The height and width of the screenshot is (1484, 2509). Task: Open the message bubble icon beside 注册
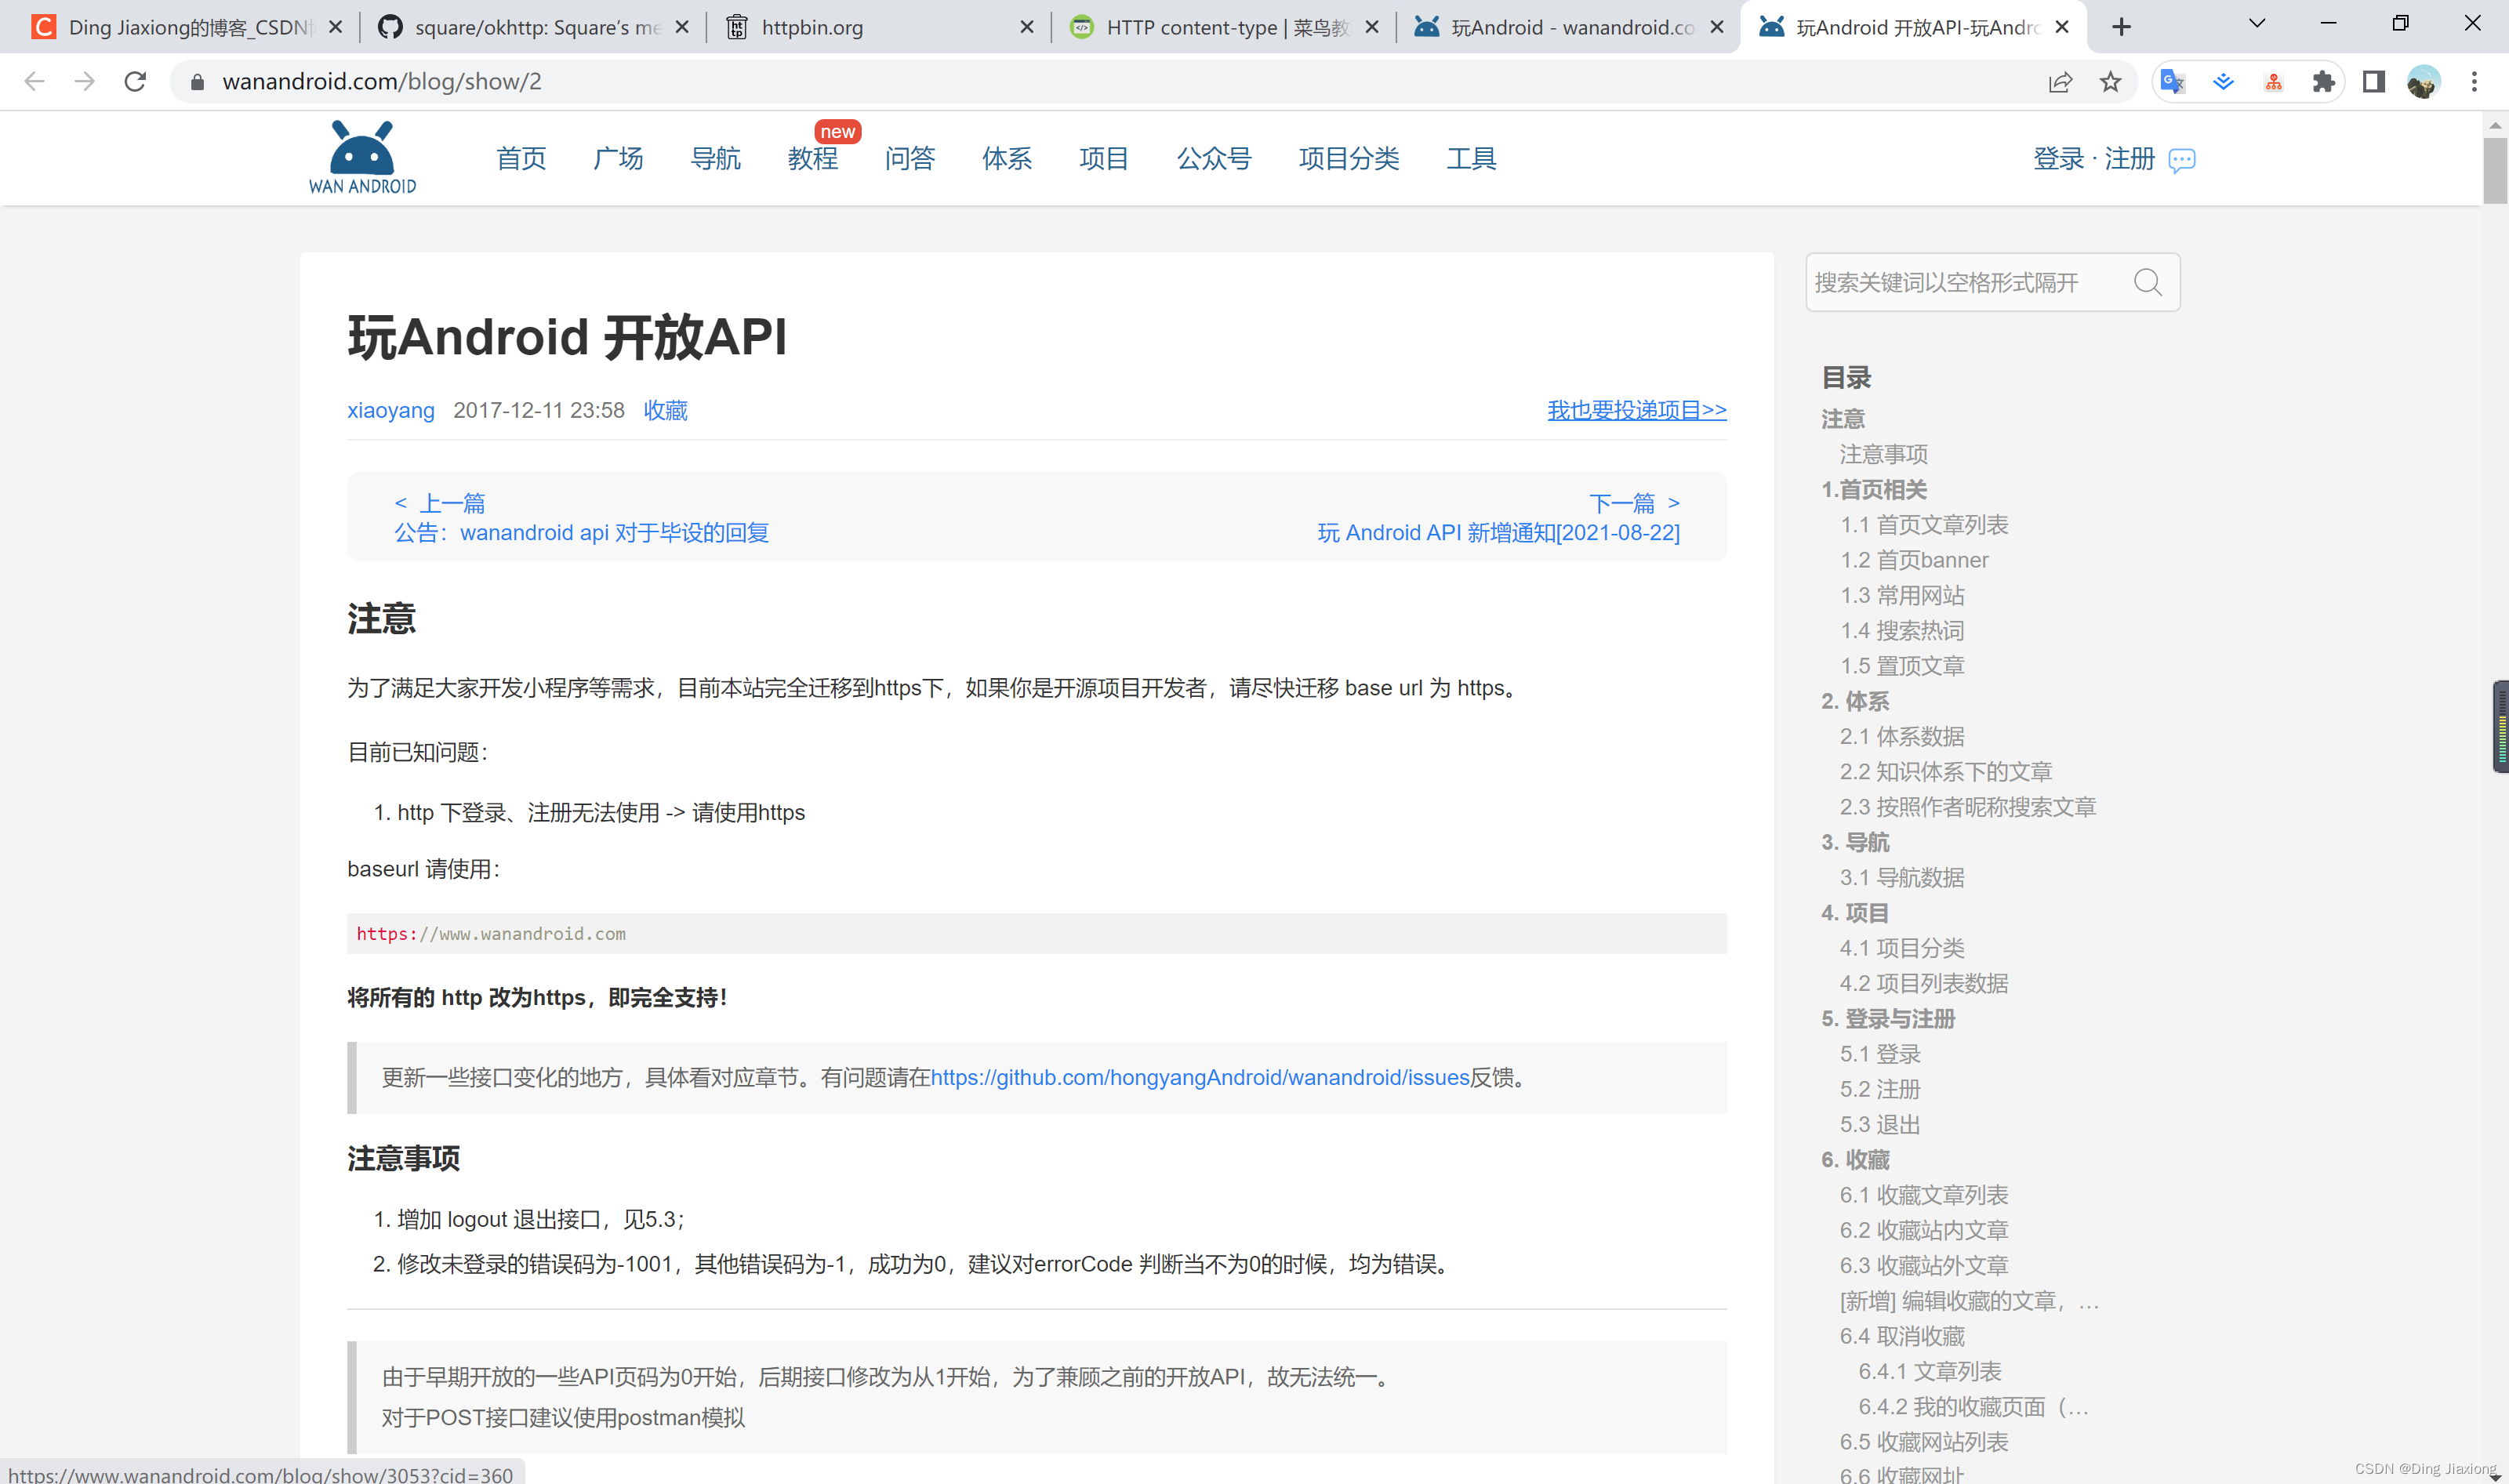(x=2182, y=160)
